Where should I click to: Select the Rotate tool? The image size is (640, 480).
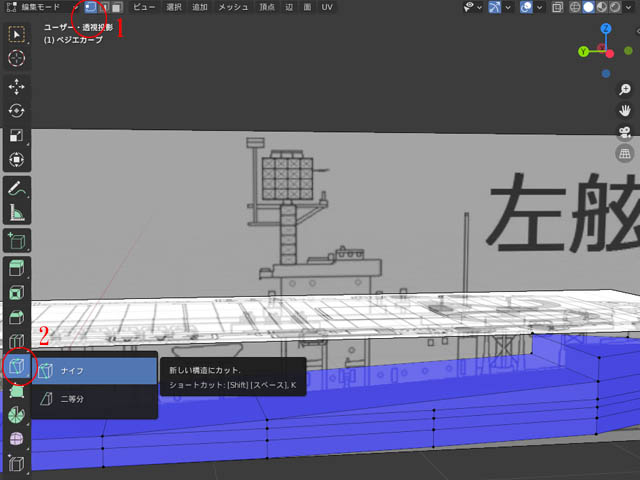click(17, 111)
